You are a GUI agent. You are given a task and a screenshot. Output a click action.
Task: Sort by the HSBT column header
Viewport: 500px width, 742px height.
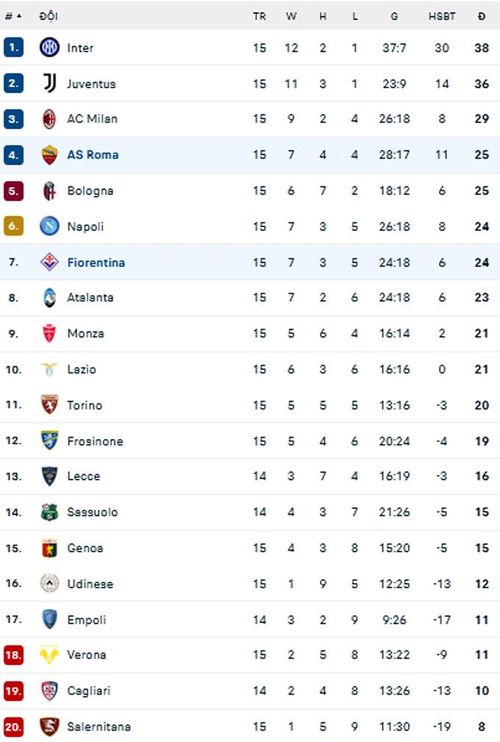(x=442, y=16)
